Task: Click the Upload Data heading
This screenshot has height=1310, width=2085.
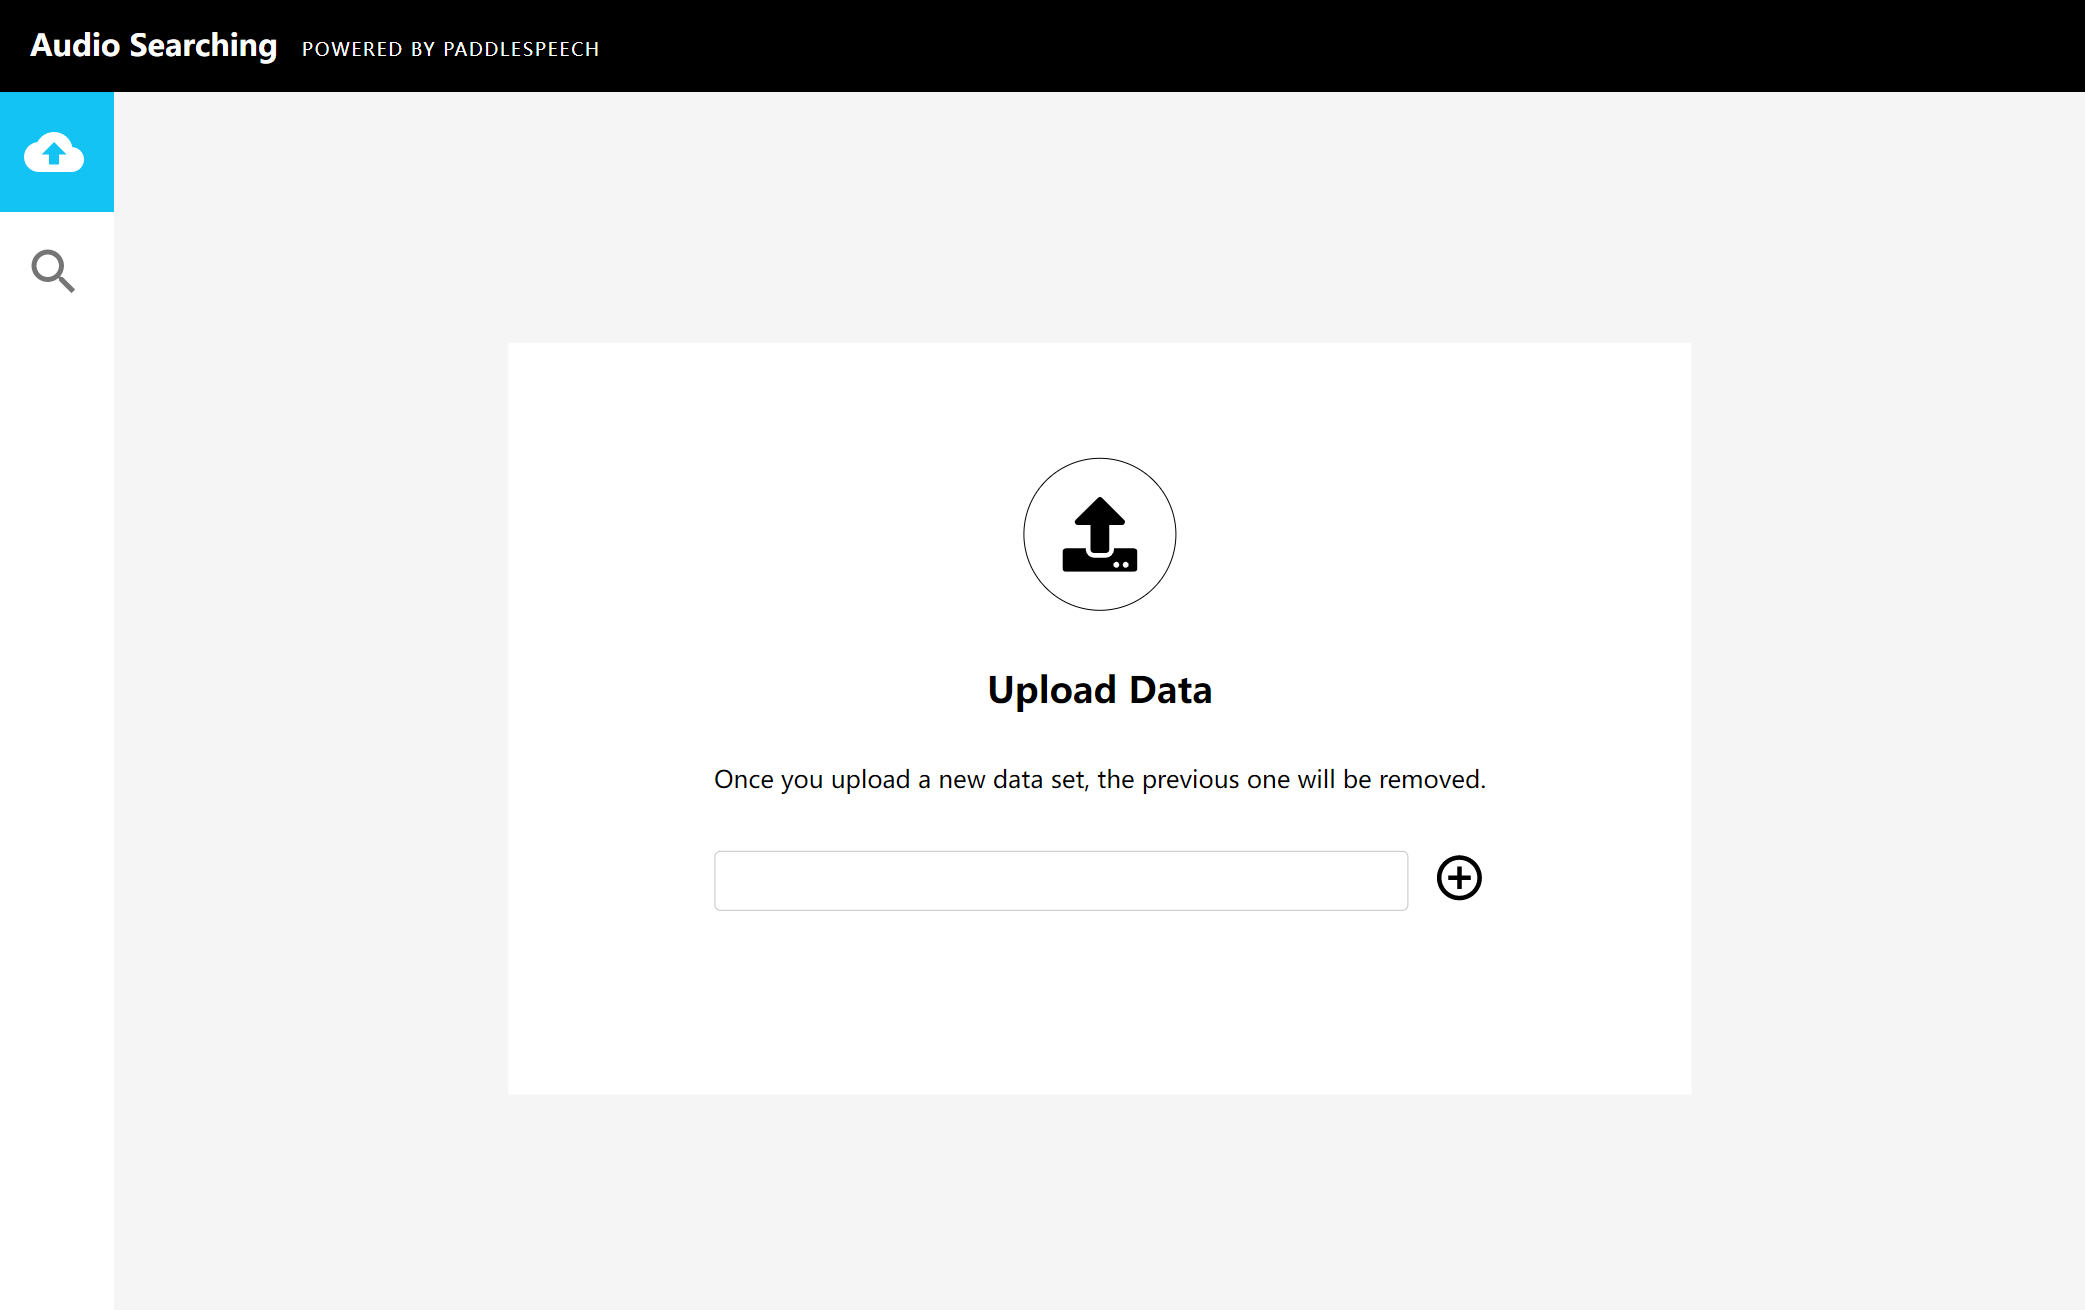Action: (x=1099, y=690)
